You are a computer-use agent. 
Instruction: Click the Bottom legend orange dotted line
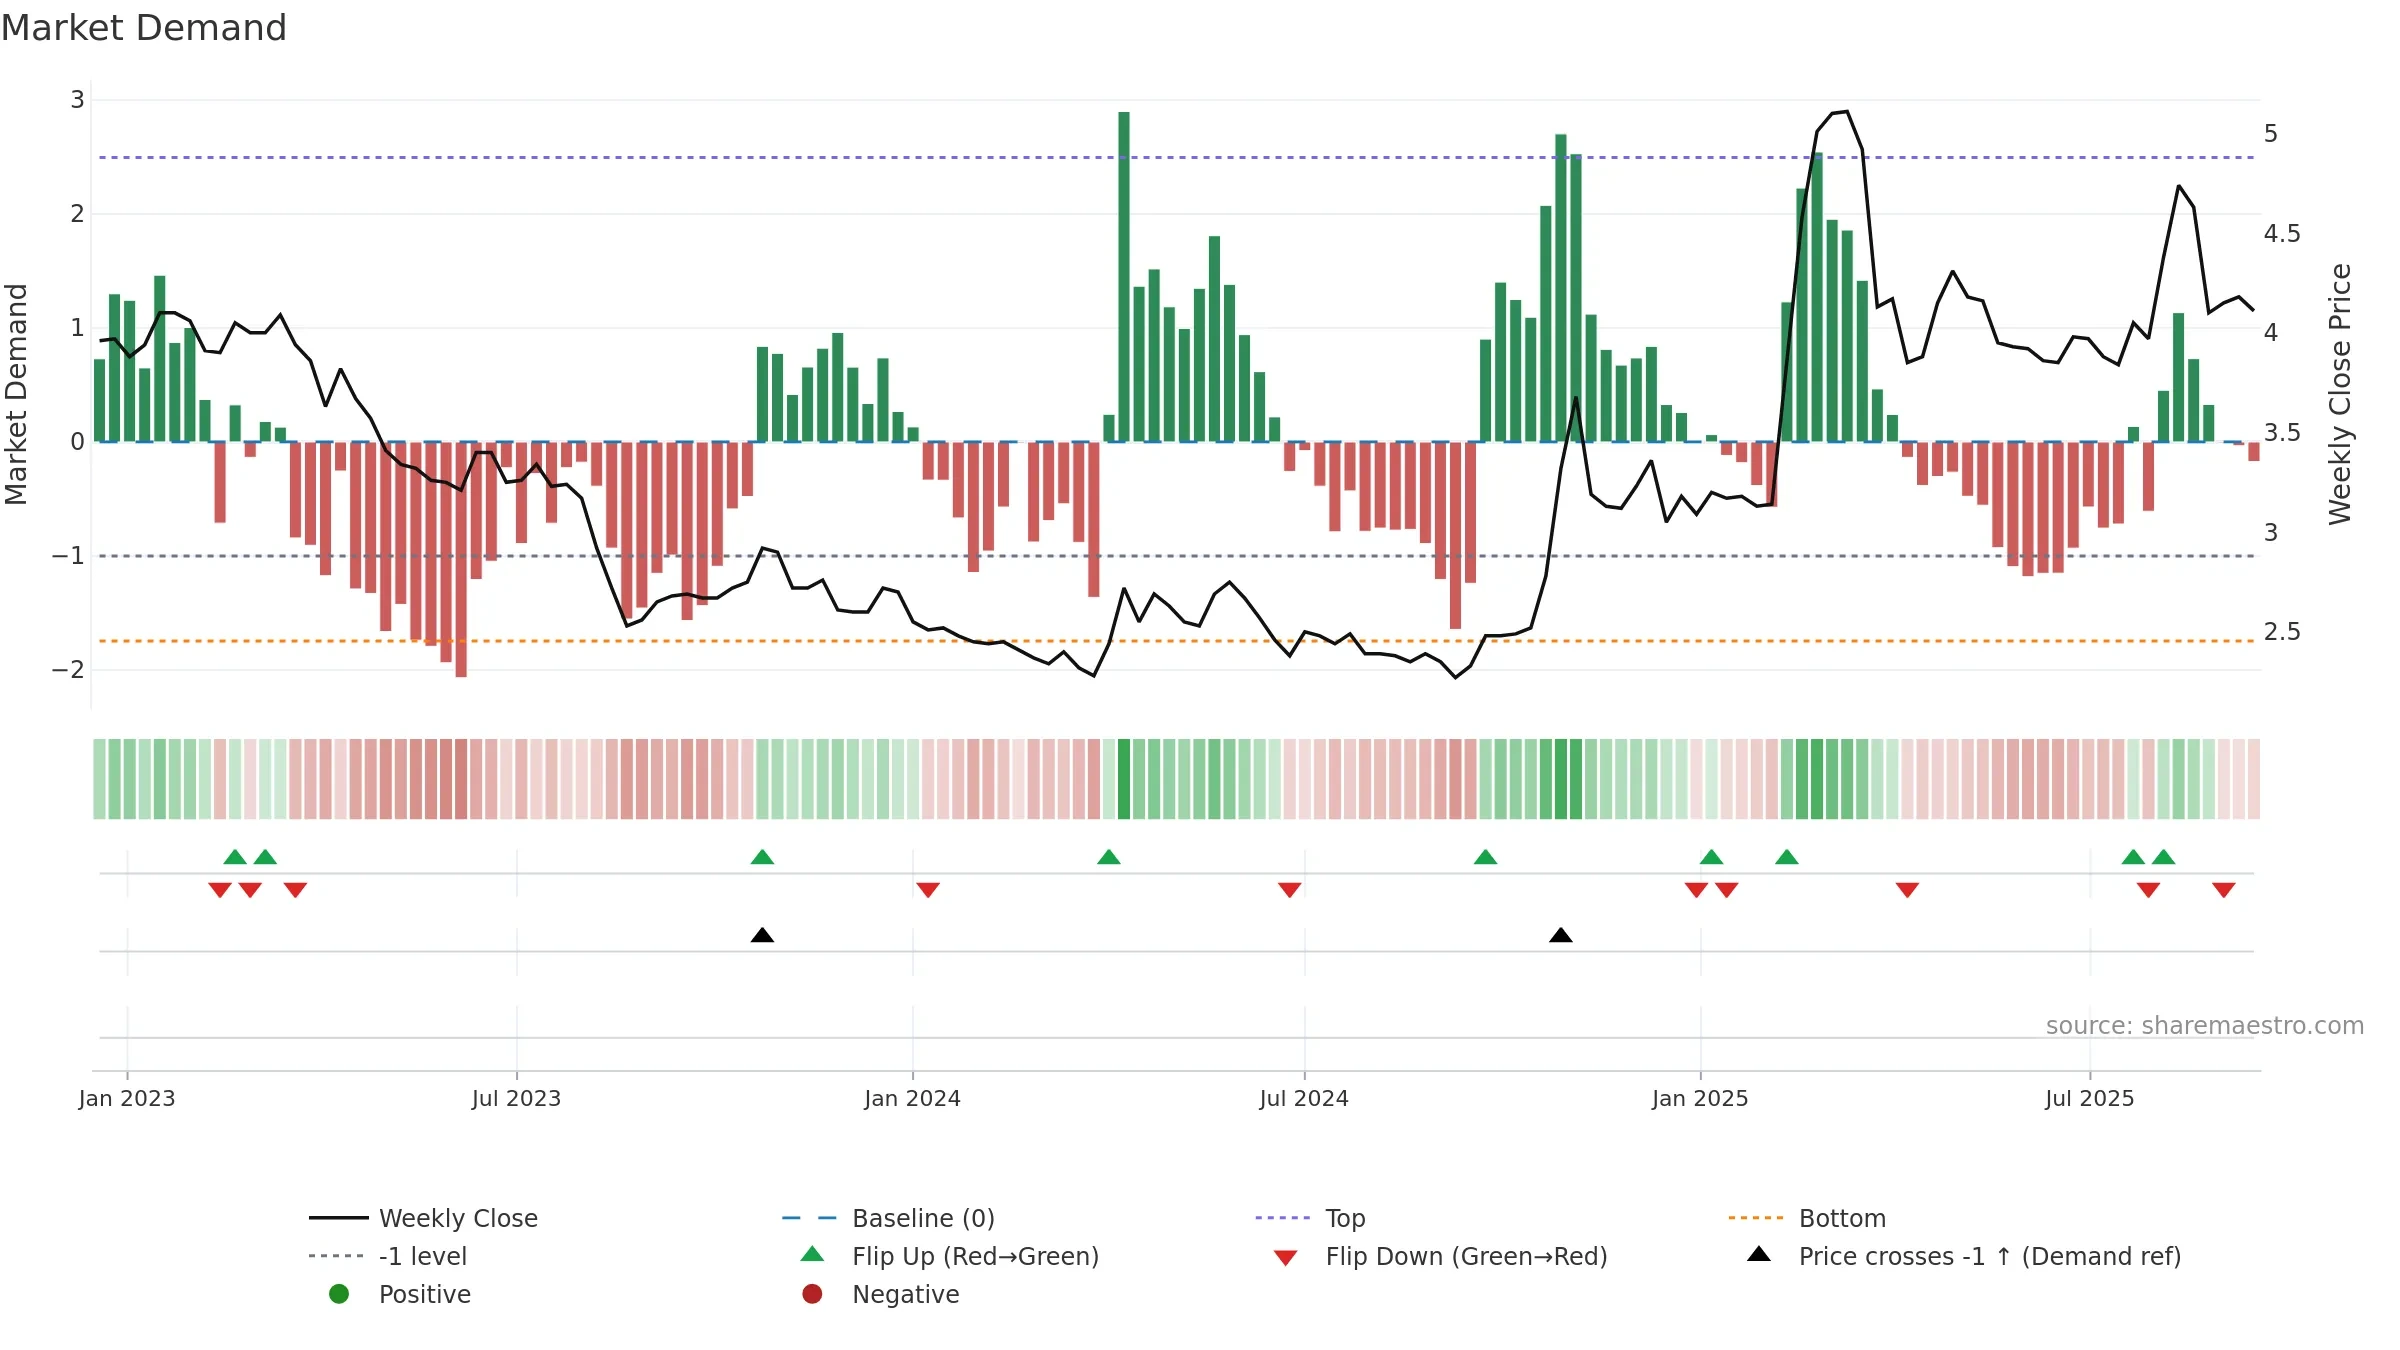click(1755, 1218)
